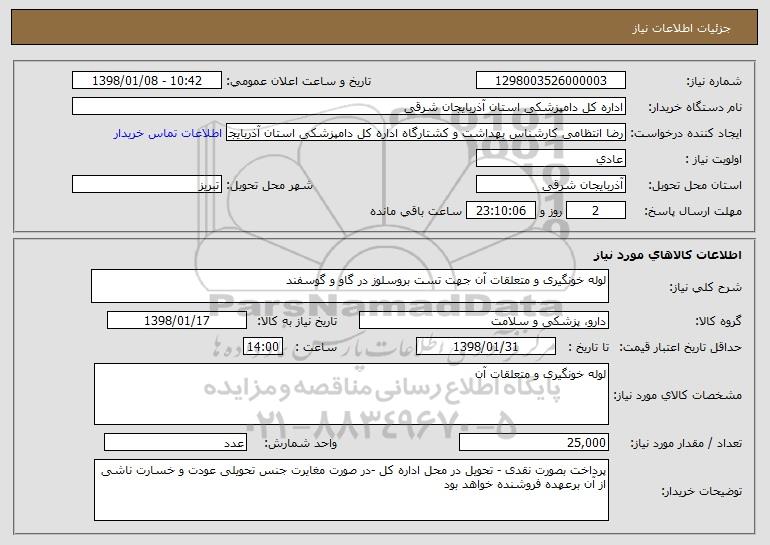This screenshot has height=545, width=770.
Task: Click the label 'ایجاد کننده درخواست:'
Action: pyautogui.click(x=686, y=133)
